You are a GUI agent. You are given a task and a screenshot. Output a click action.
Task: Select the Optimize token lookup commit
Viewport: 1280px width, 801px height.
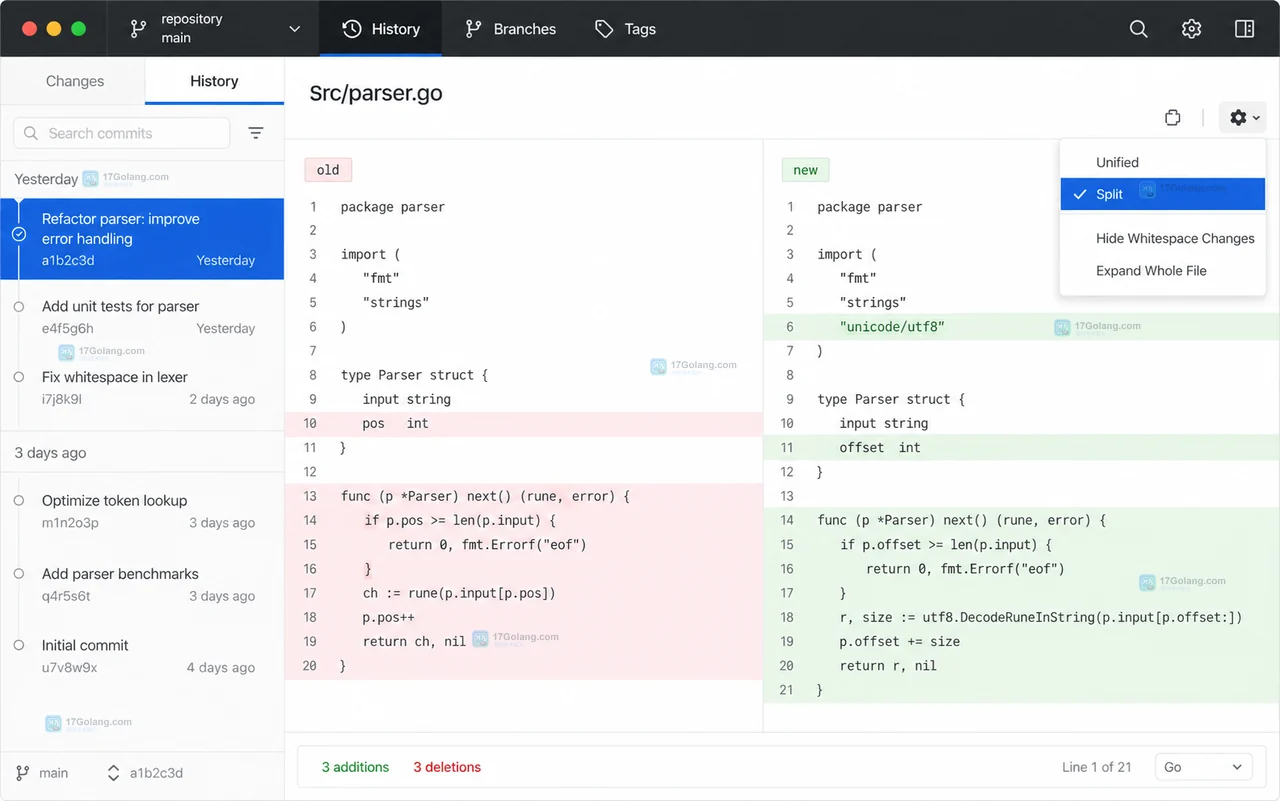pyautogui.click(x=142, y=511)
